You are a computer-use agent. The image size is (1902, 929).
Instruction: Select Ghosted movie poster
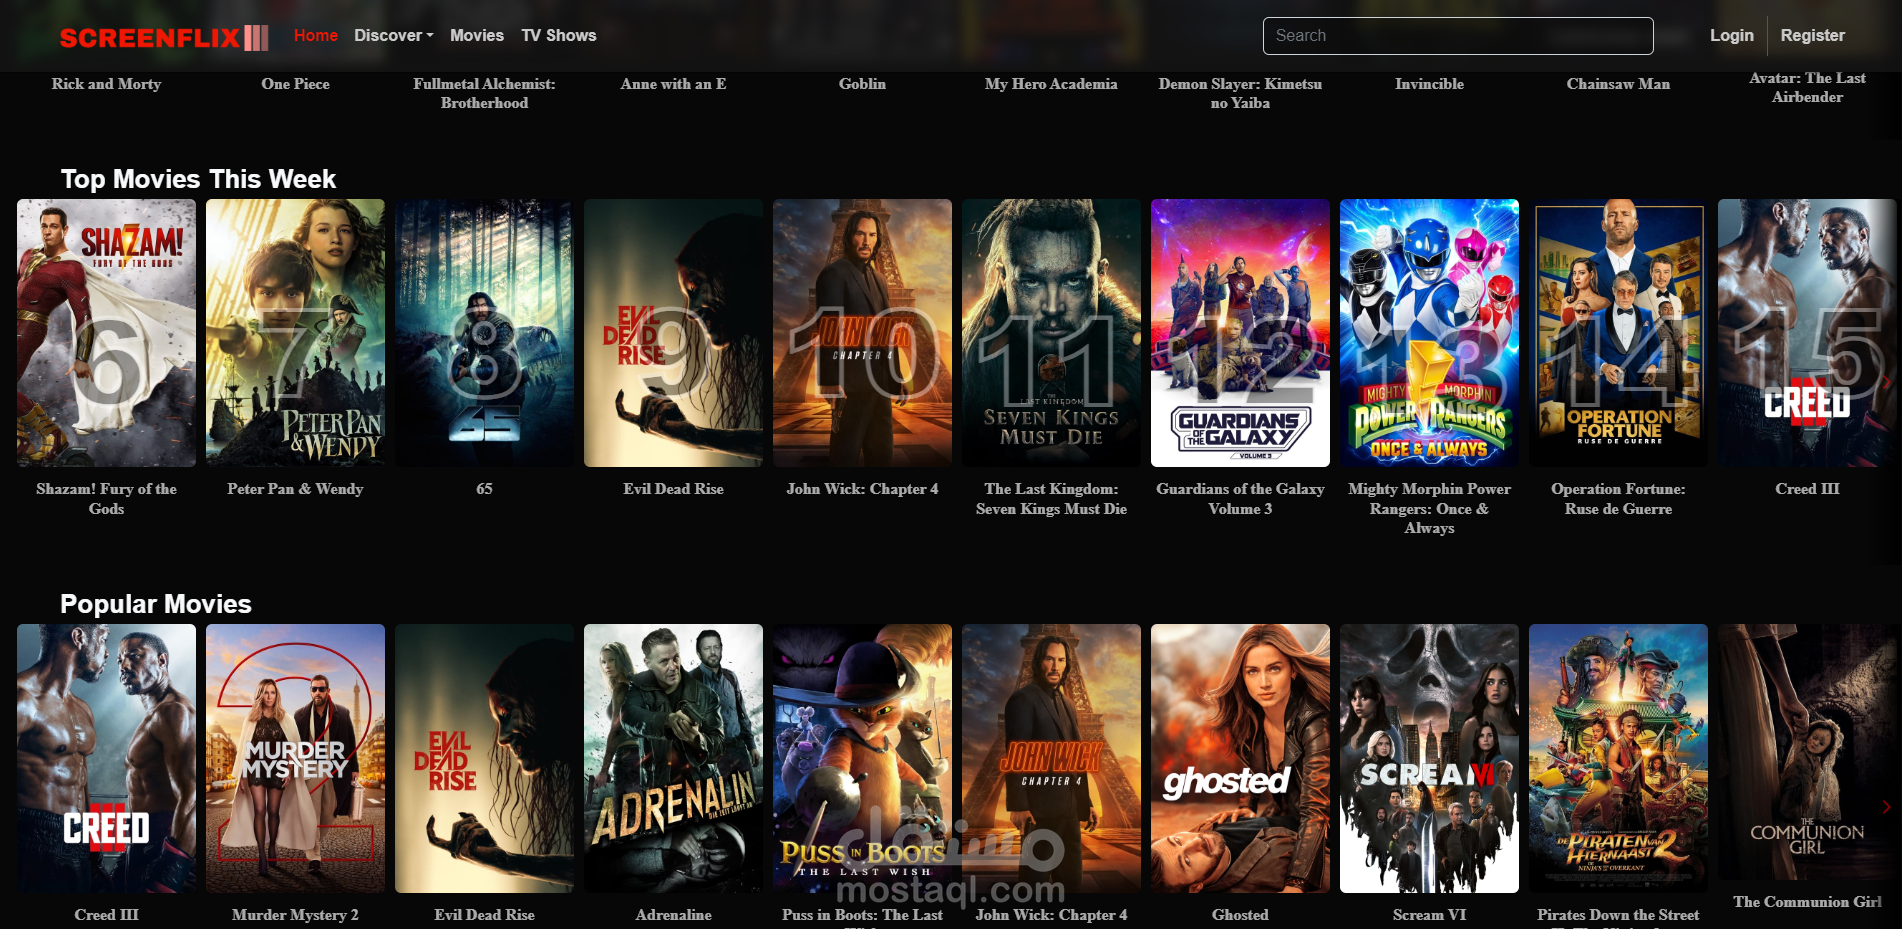tap(1240, 758)
